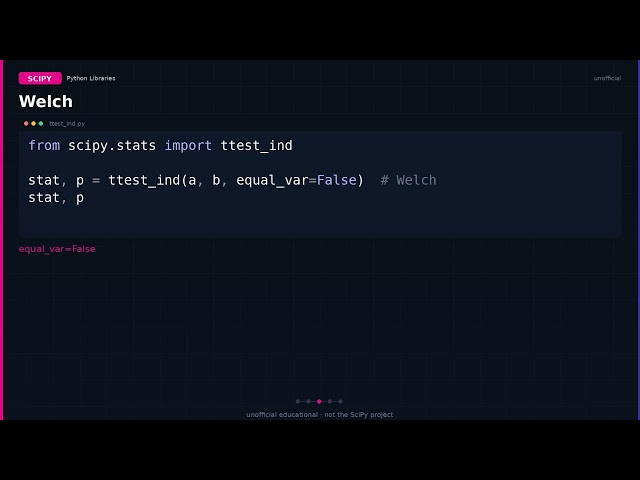The image size is (640, 480).
Task: Click the '# Welch' code comment
Action: click(x=408, y=180)
